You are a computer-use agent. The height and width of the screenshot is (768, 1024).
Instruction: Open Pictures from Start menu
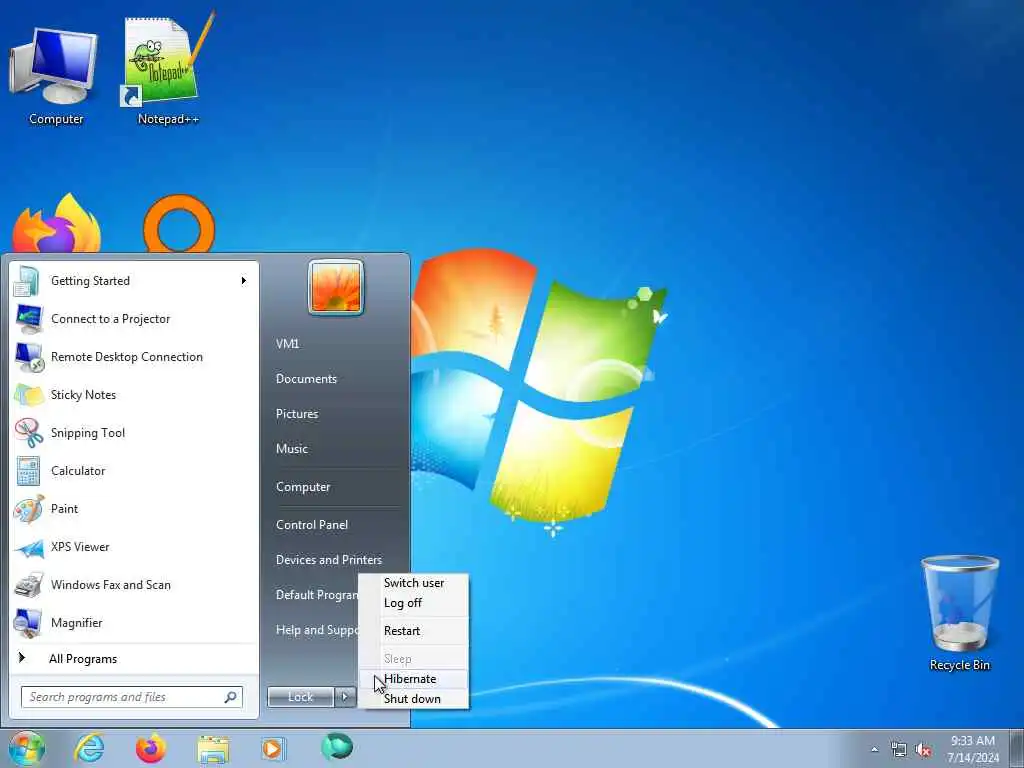tap(297, 414)
